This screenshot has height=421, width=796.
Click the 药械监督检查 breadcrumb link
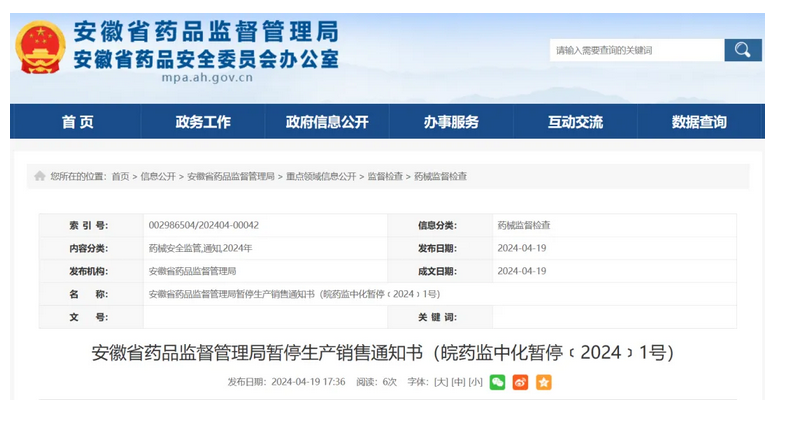(x=441, y=177)
